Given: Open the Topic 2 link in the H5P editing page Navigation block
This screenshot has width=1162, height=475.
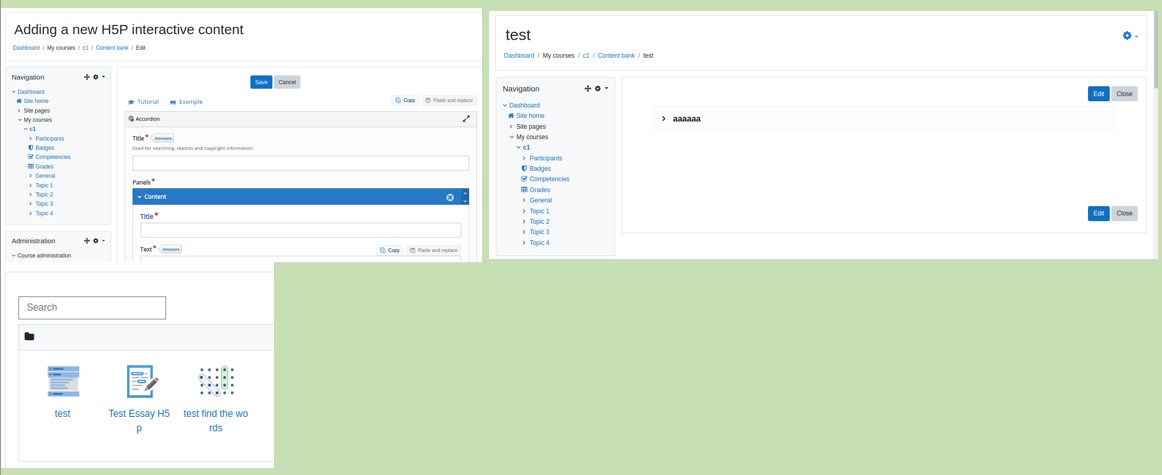Looking at the screenshot, I should tap(44, 194).
